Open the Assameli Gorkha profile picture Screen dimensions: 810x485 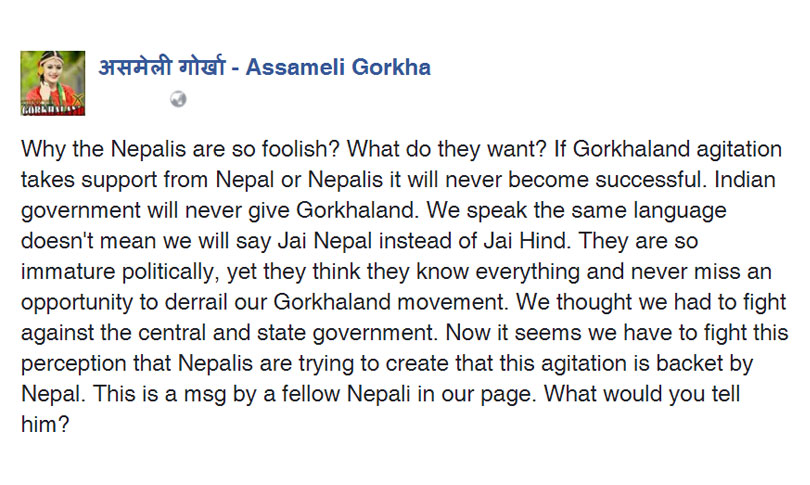[53, 83]
